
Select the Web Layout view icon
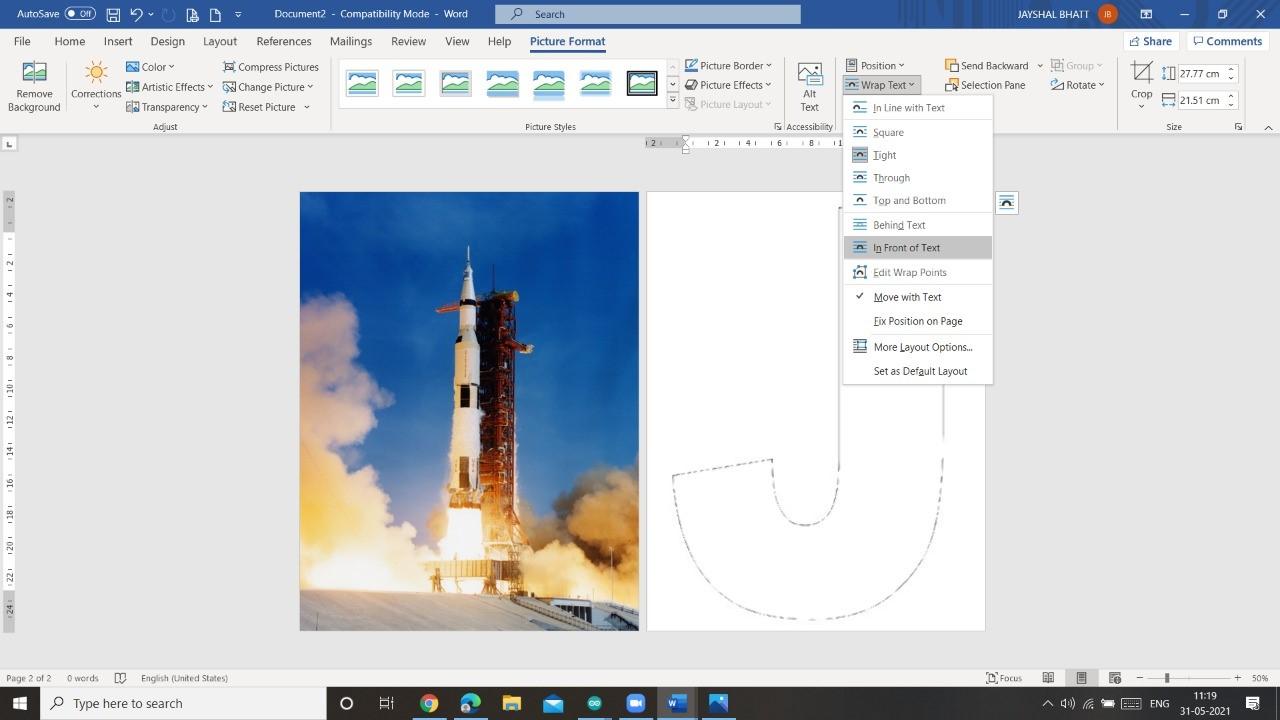[1115, 678]
